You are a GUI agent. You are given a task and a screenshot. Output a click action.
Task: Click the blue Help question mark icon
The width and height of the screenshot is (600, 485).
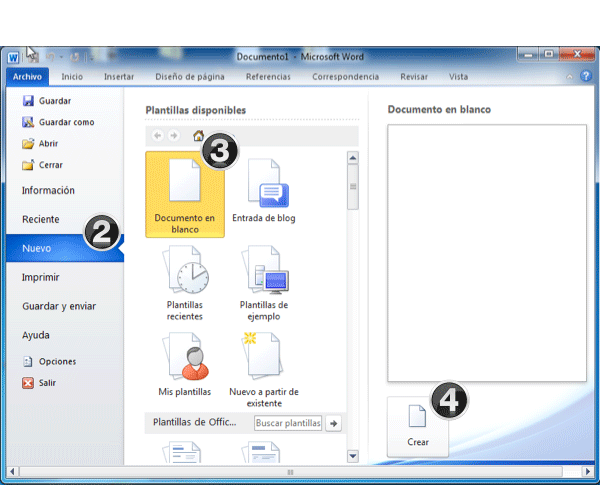[586, 76]
